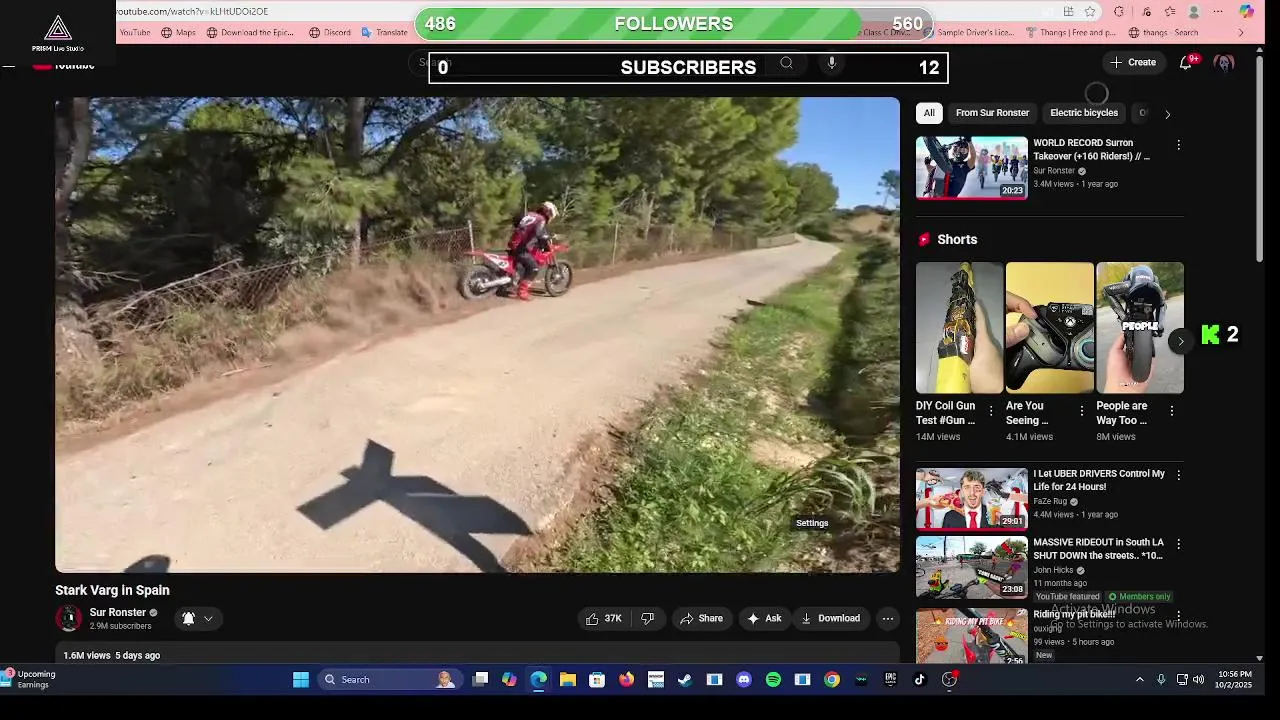Show next Shorts with the arrow
Viewport: 1280px width, 720px height.
coord(1180,341)
